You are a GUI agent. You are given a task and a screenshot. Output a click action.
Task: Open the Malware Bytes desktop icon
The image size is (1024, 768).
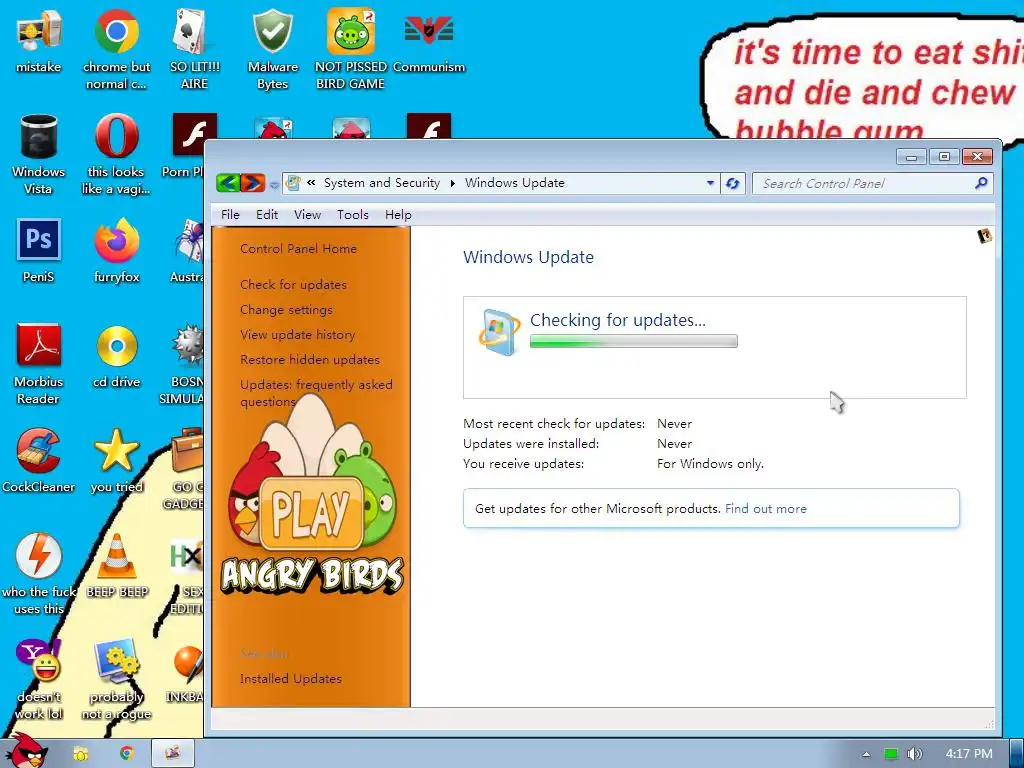[x=272, y=49]
